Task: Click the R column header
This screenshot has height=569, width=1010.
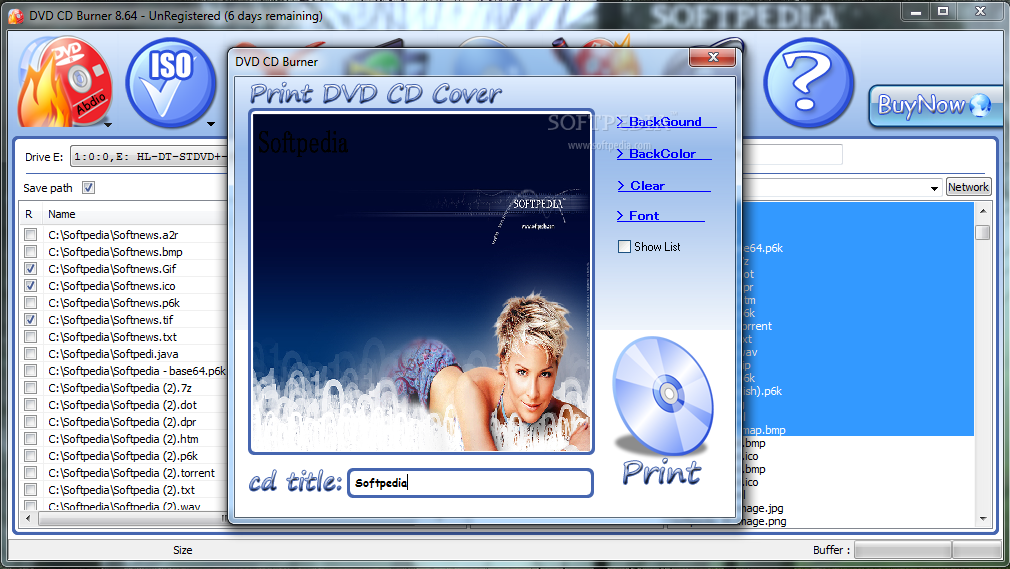Action: click(28, 214)
